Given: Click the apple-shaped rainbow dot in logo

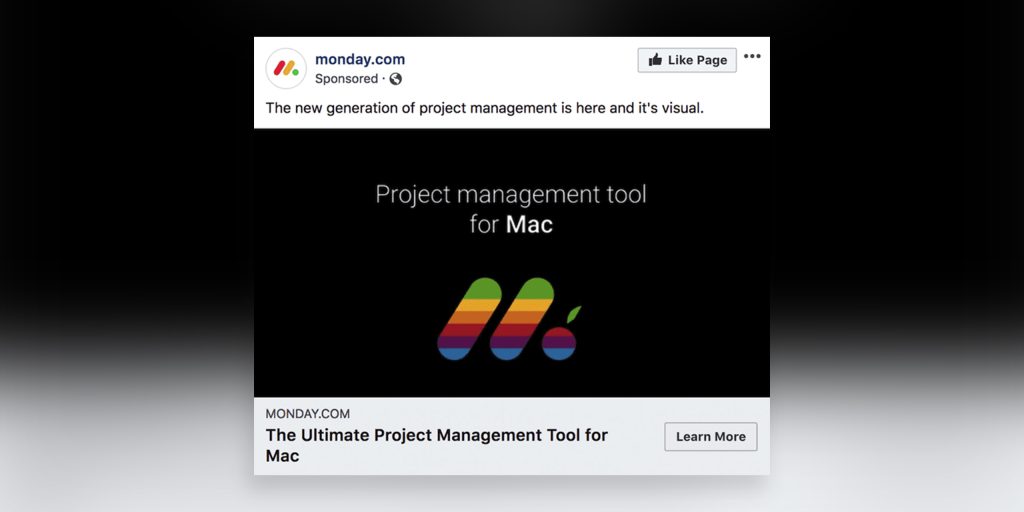Looking at the screenshot, I should tap(559, 344).
